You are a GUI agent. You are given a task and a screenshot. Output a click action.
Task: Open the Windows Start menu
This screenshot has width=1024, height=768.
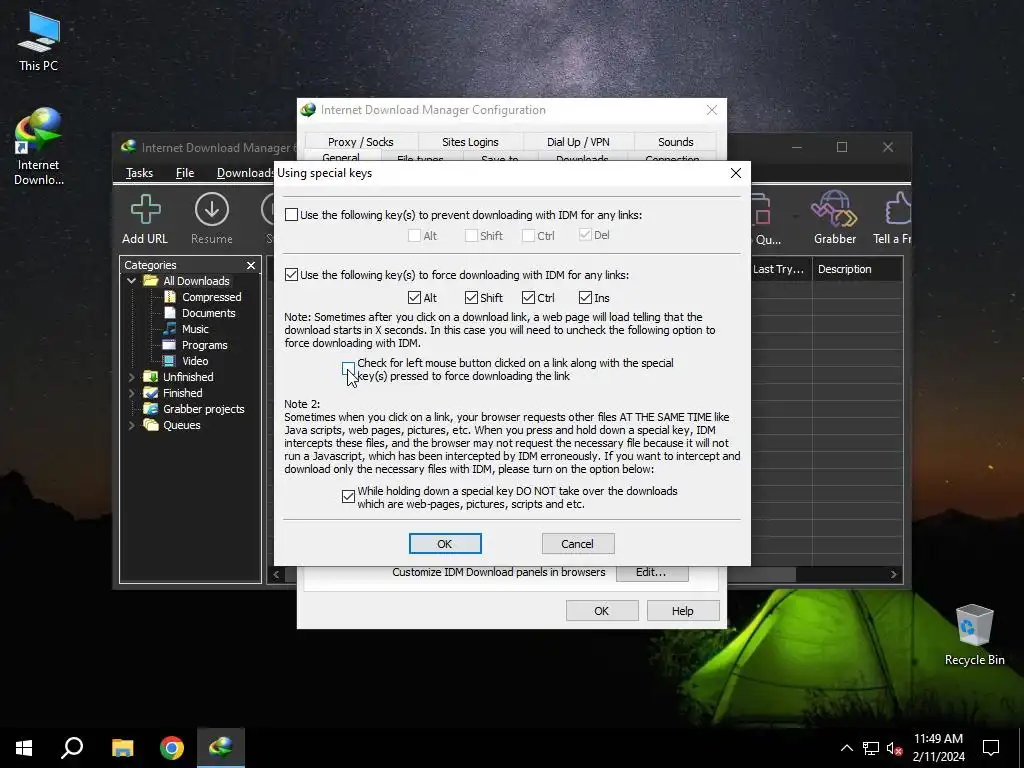(24, 748)
